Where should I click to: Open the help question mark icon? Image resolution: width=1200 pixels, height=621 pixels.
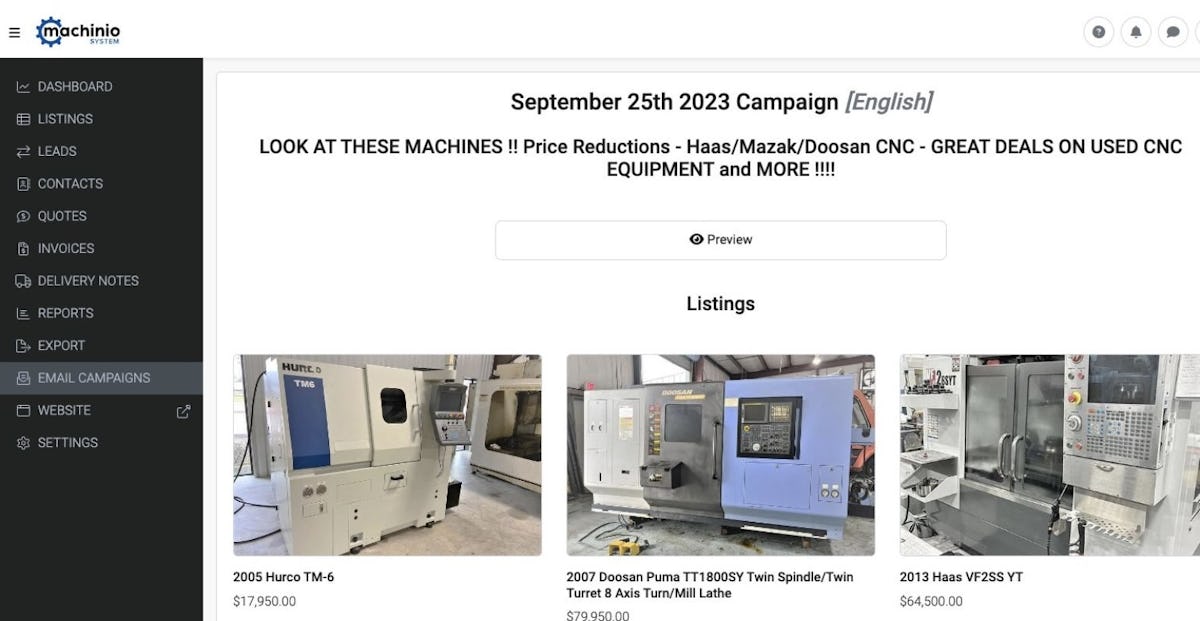[x=1099, y=32]
